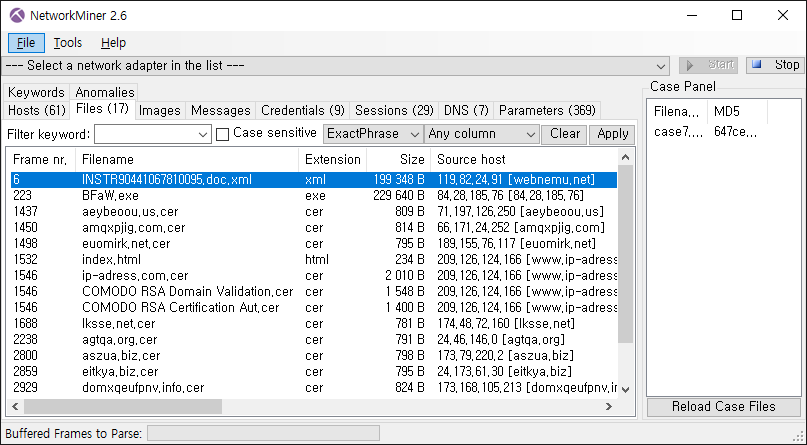Select the domxqeufpnv.info.cer file row
807x445 pixels.
[313, 387]
